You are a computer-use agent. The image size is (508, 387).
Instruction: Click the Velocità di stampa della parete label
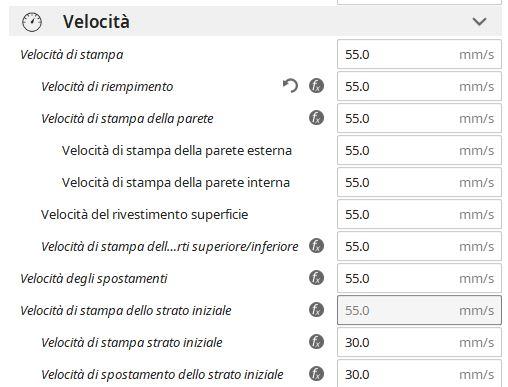pos(127,119)
